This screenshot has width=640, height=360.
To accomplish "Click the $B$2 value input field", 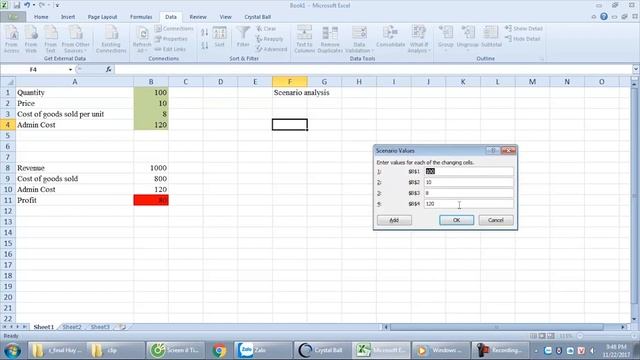I will pos(468,182).
